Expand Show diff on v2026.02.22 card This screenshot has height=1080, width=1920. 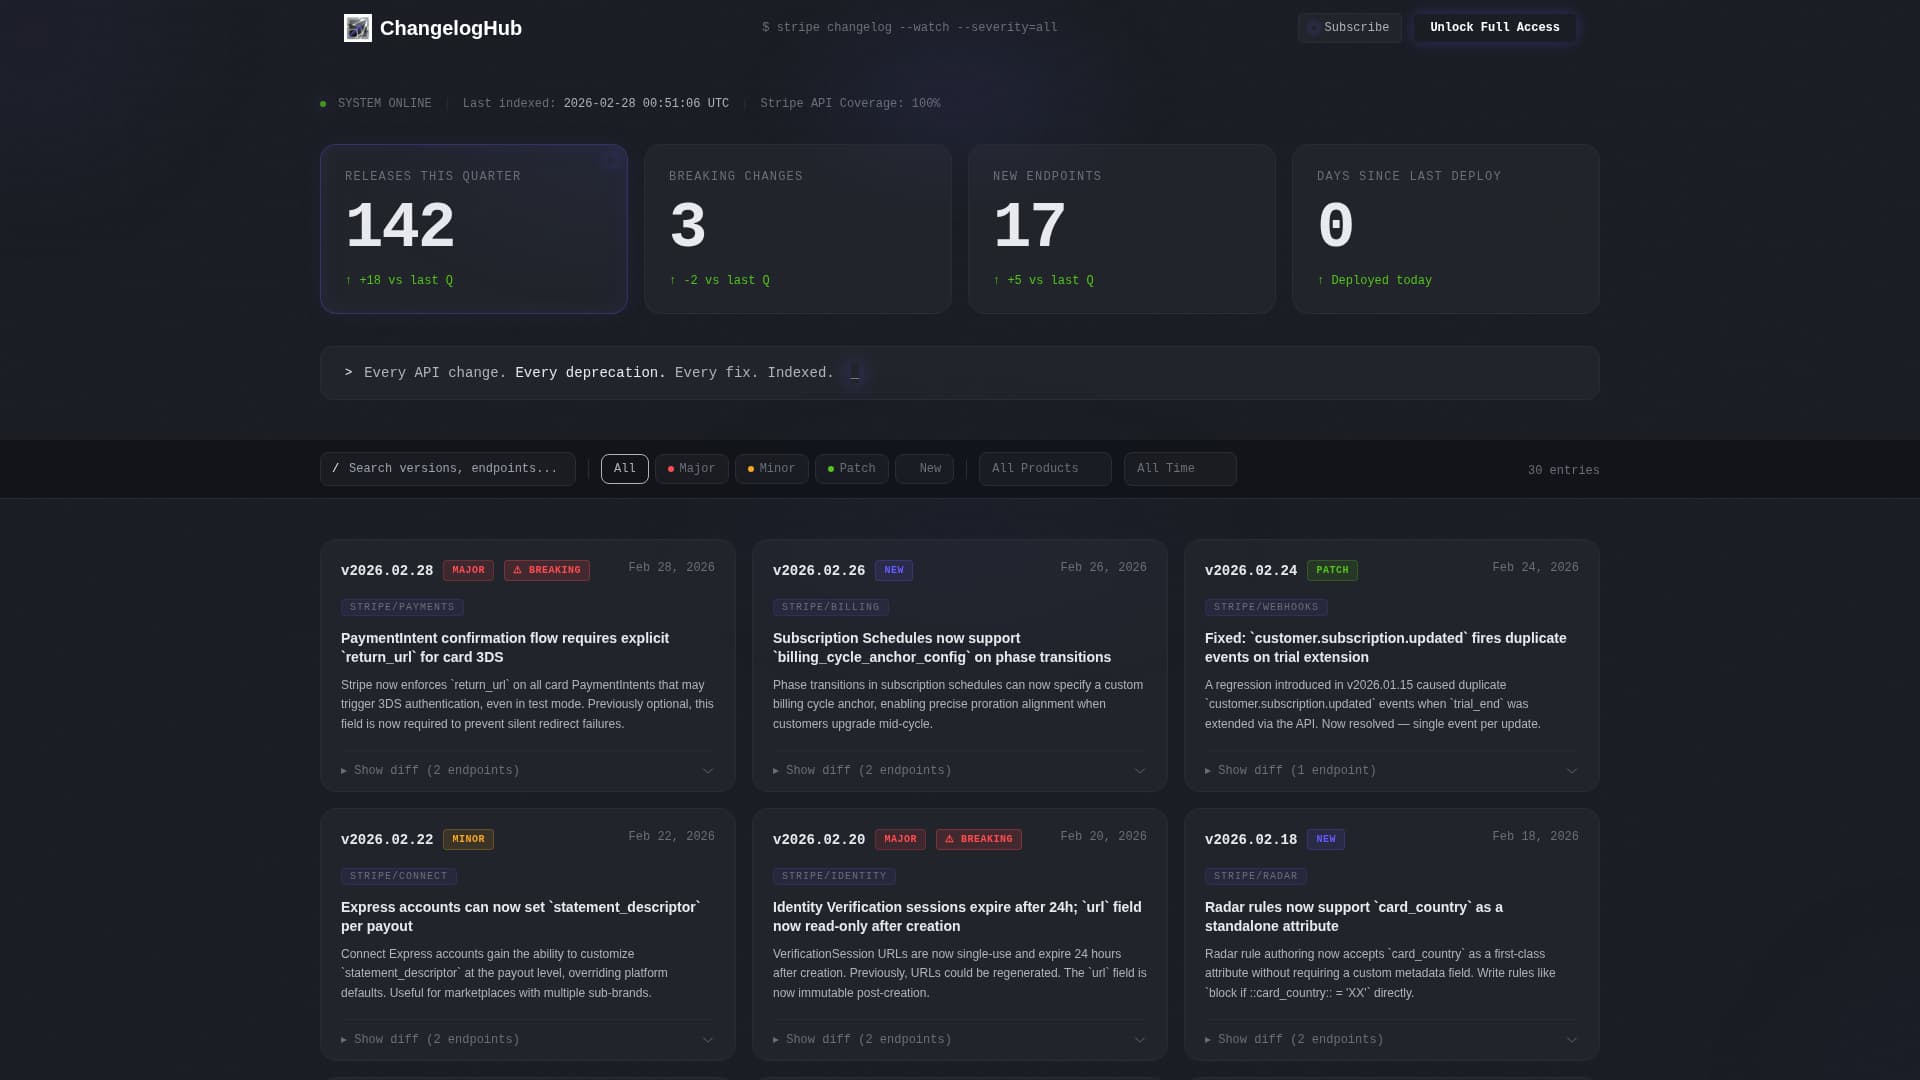pyautogui.click(x=430, y=1040)
